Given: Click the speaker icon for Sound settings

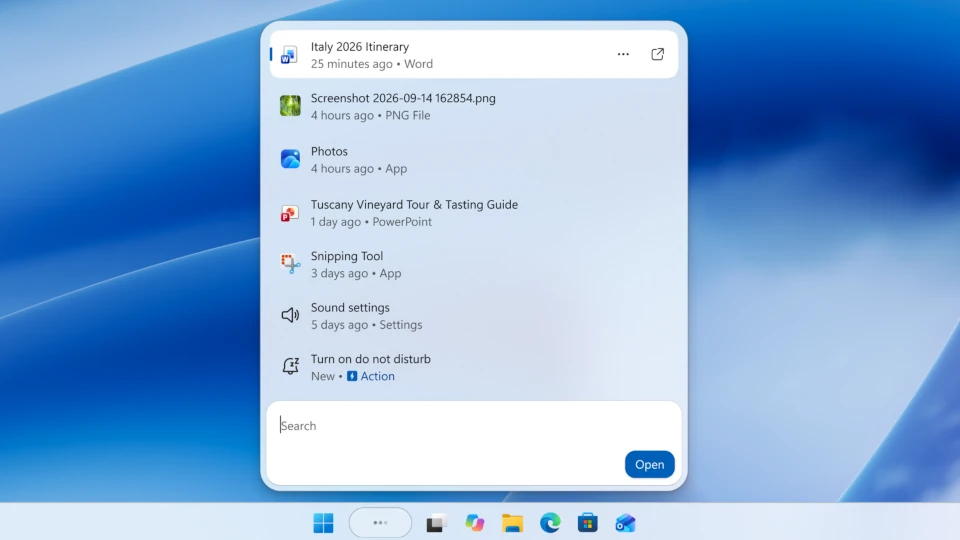Looking at the screenshot, I should coord(290,315).
